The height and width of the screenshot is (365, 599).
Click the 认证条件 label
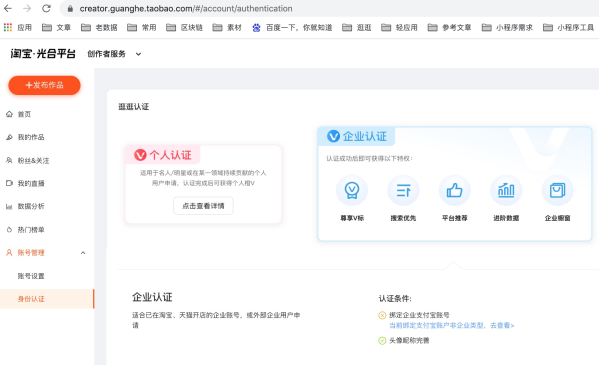coord(395,298)
